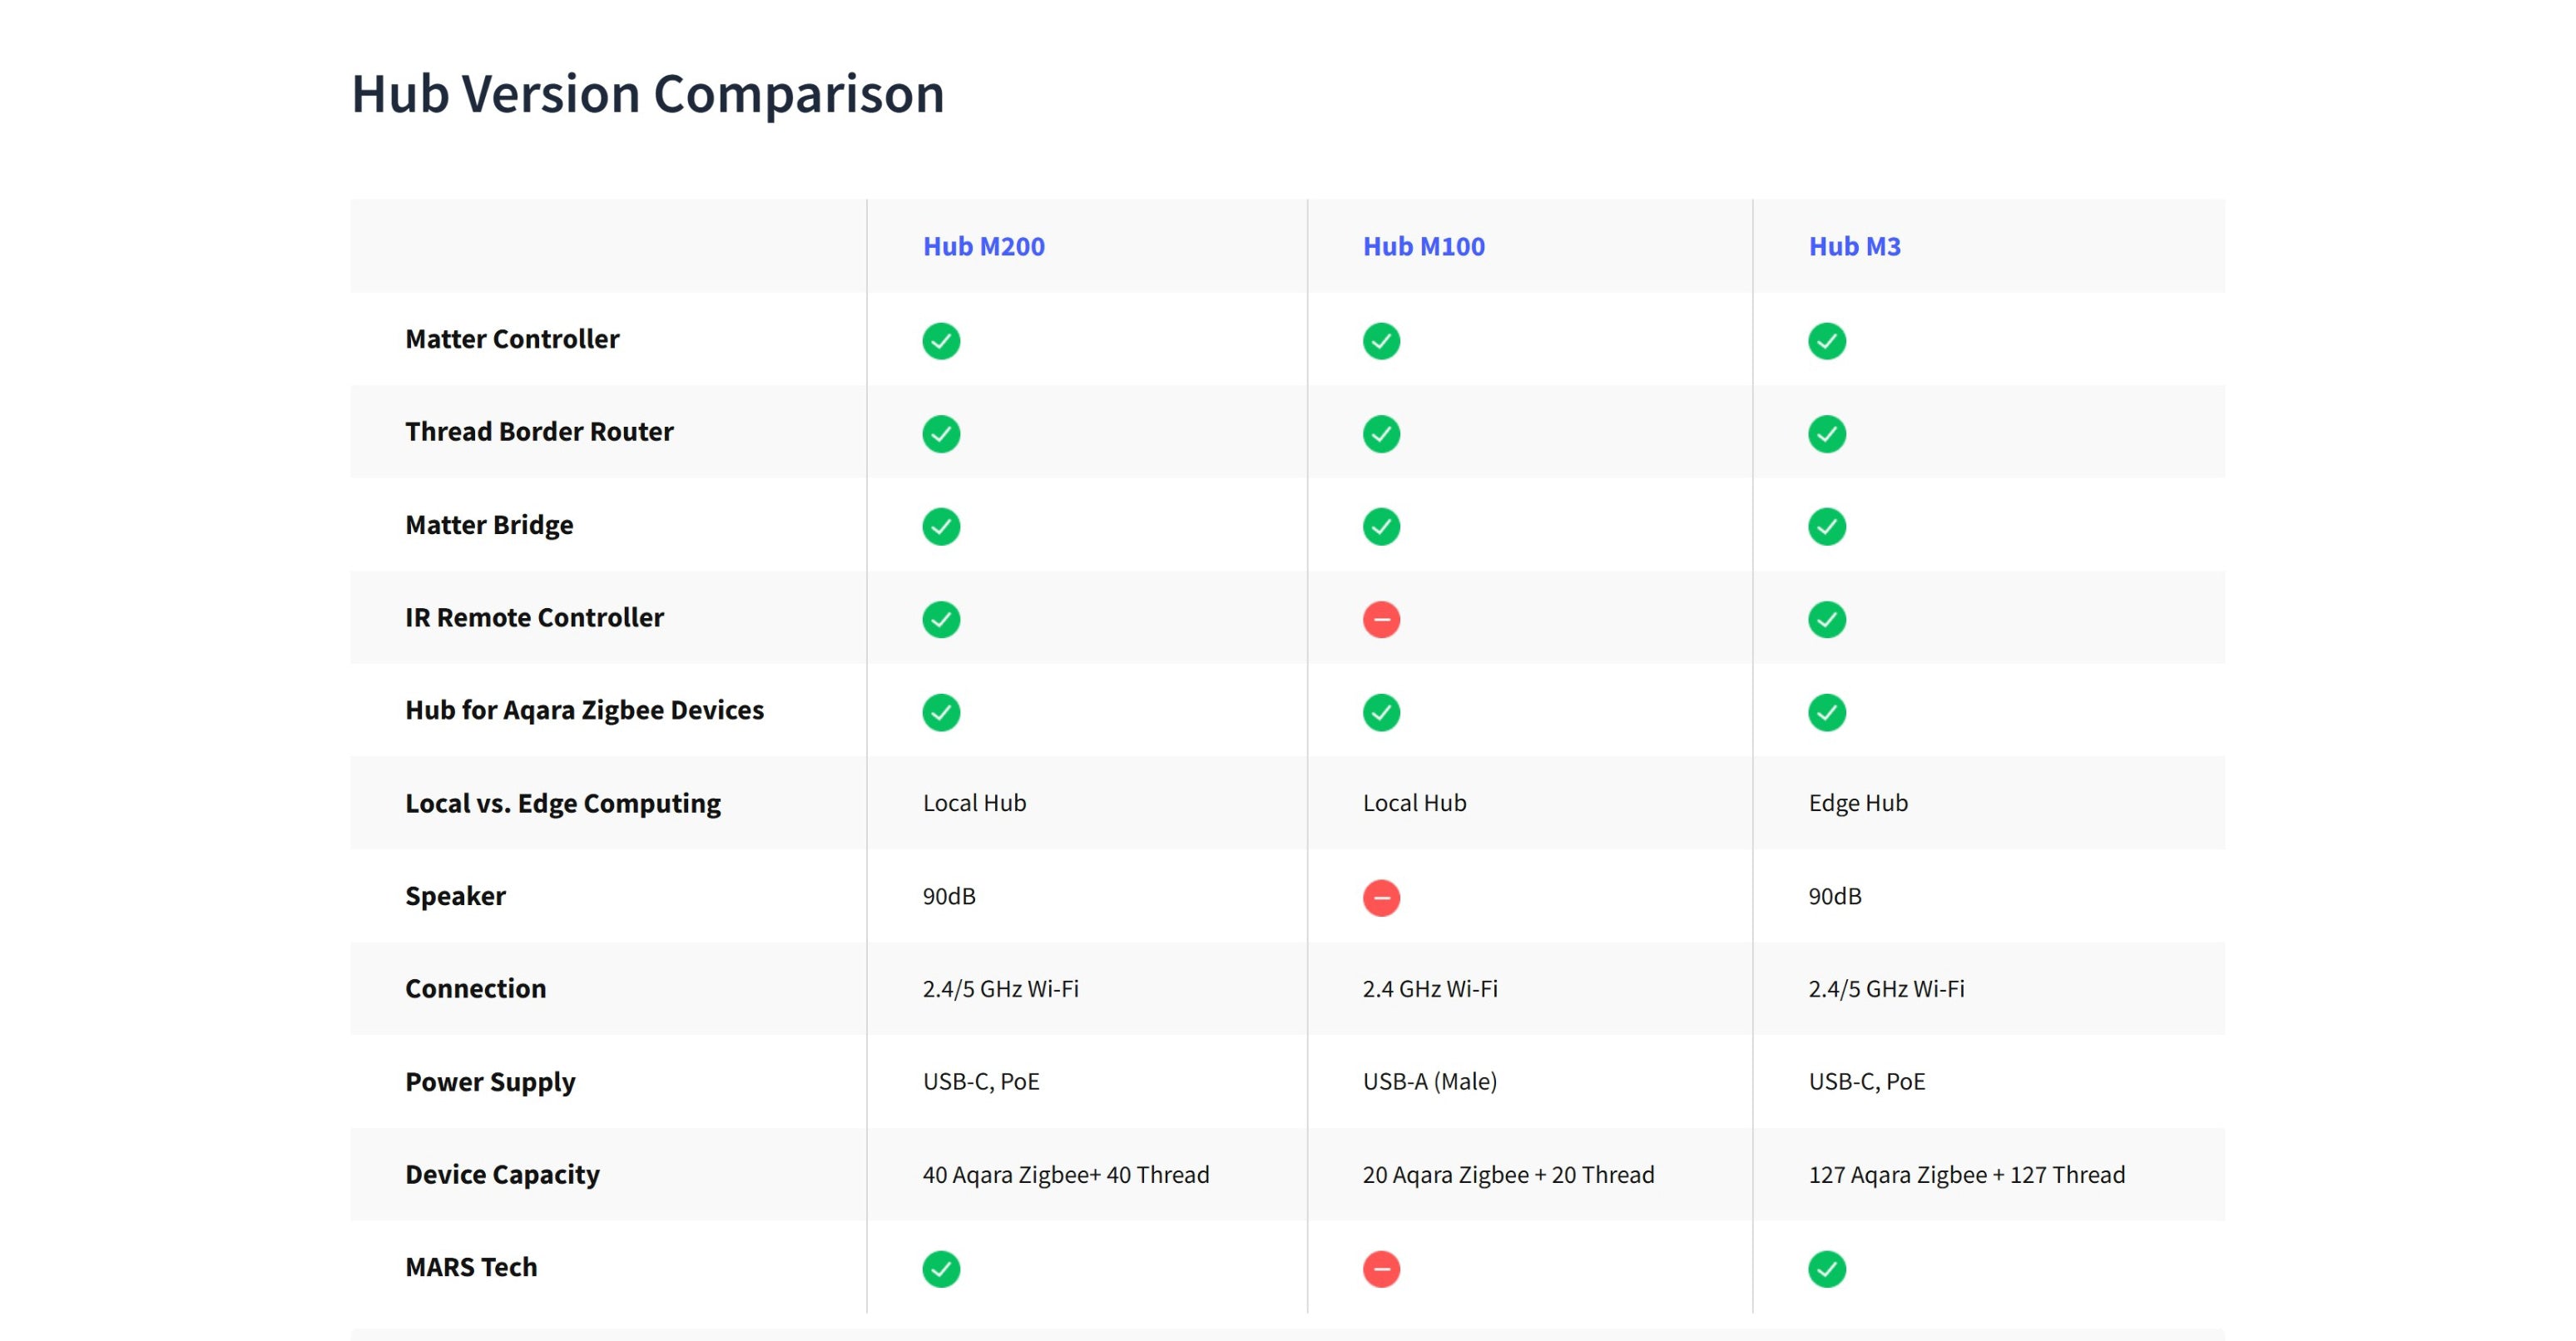Click Hub M100 MARS Tech red minus icon
Screen dimensions: 2576x1341
coord(1381,1269)
